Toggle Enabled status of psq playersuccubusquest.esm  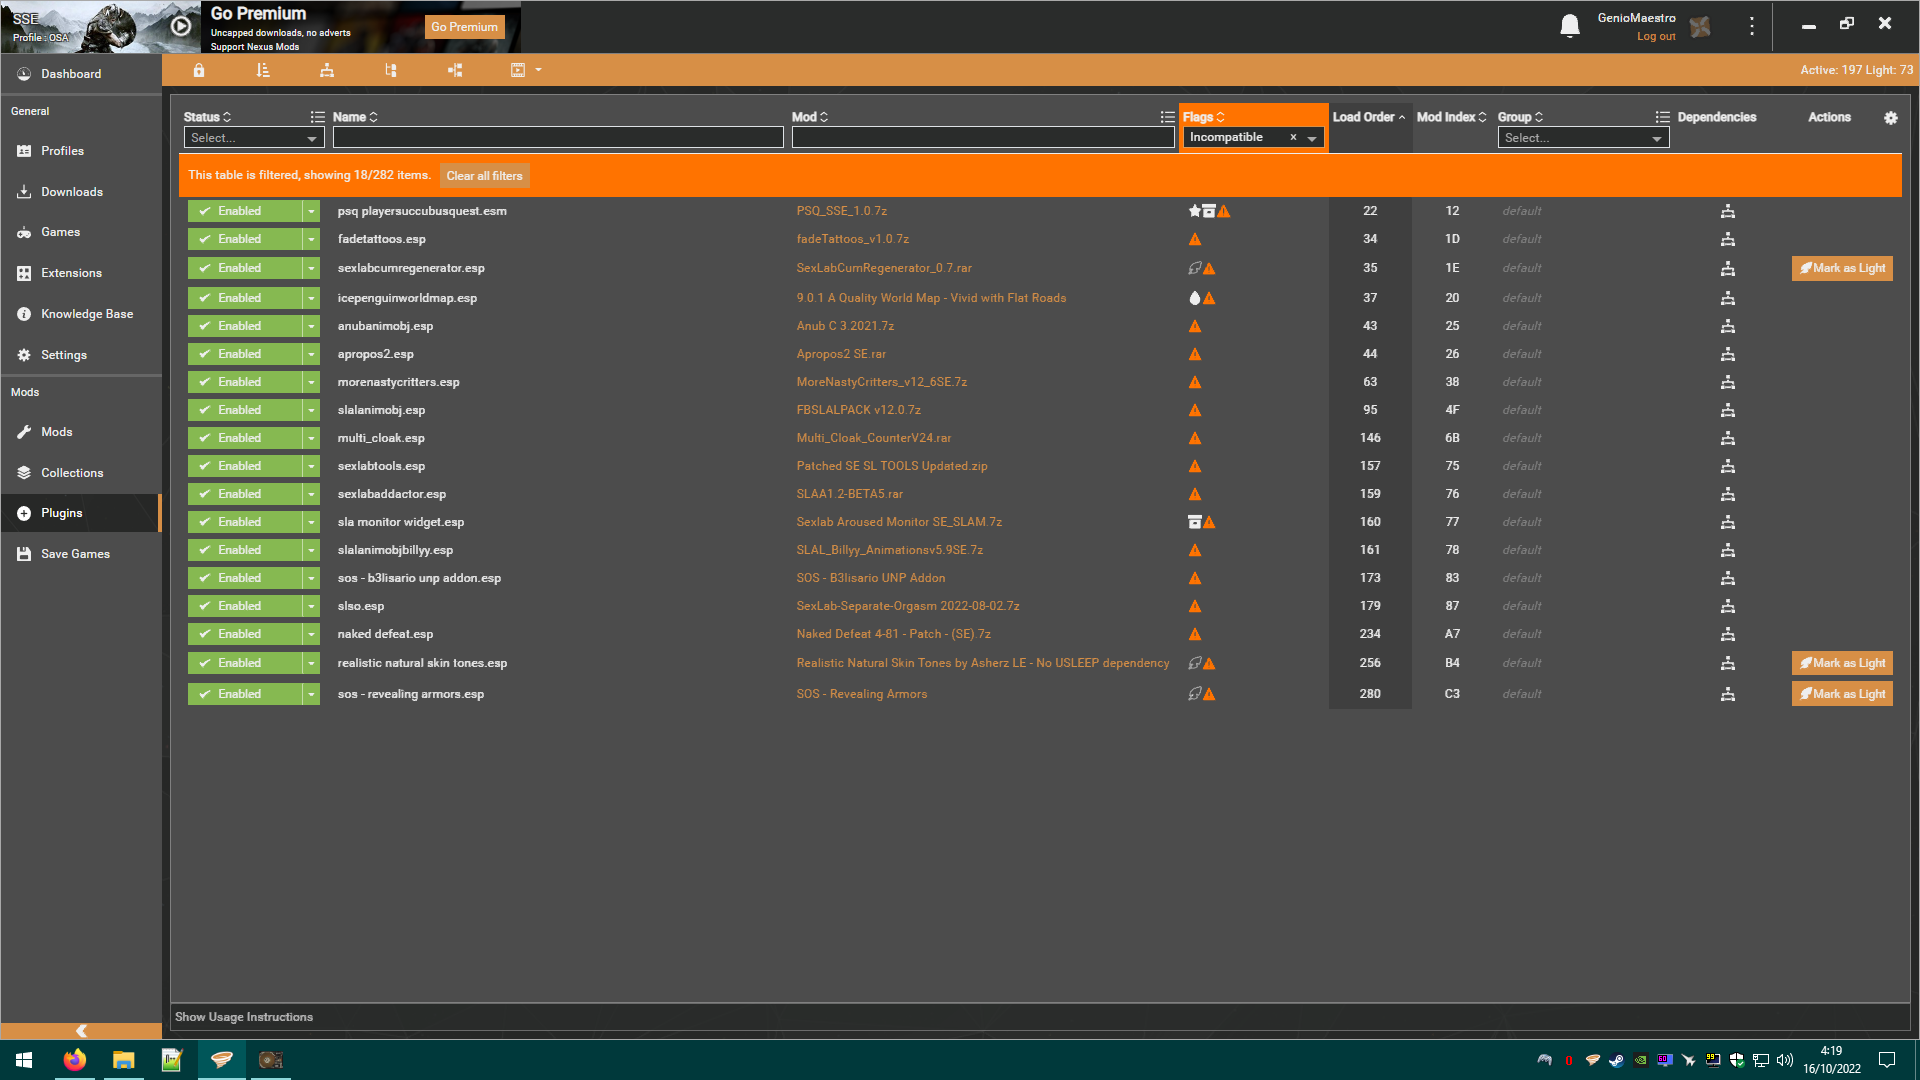(x=245, y=211)
